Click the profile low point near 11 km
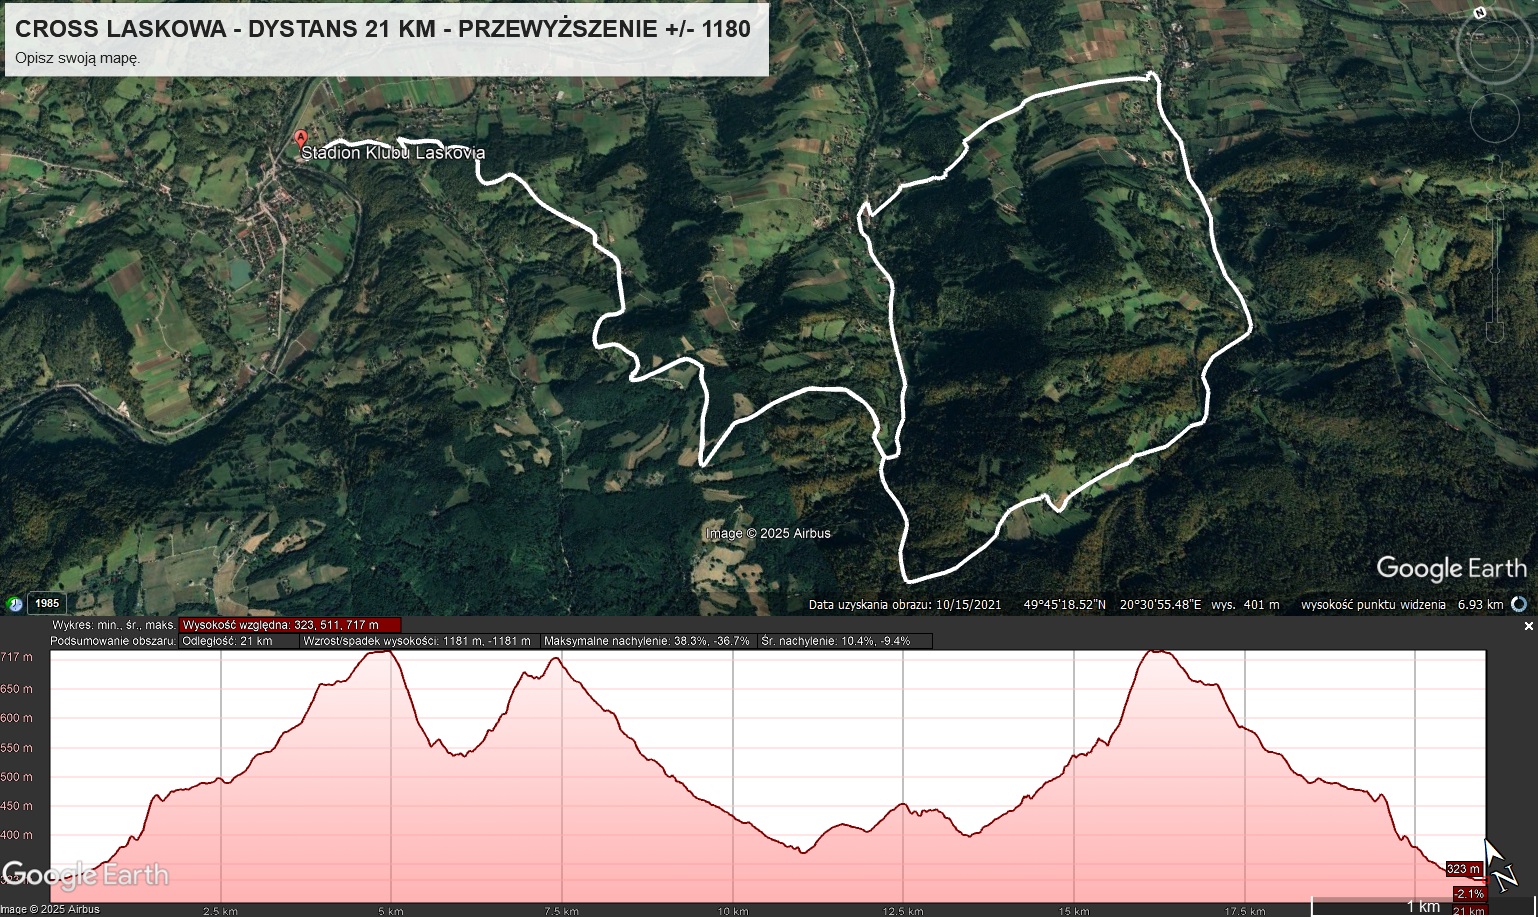 803,851
